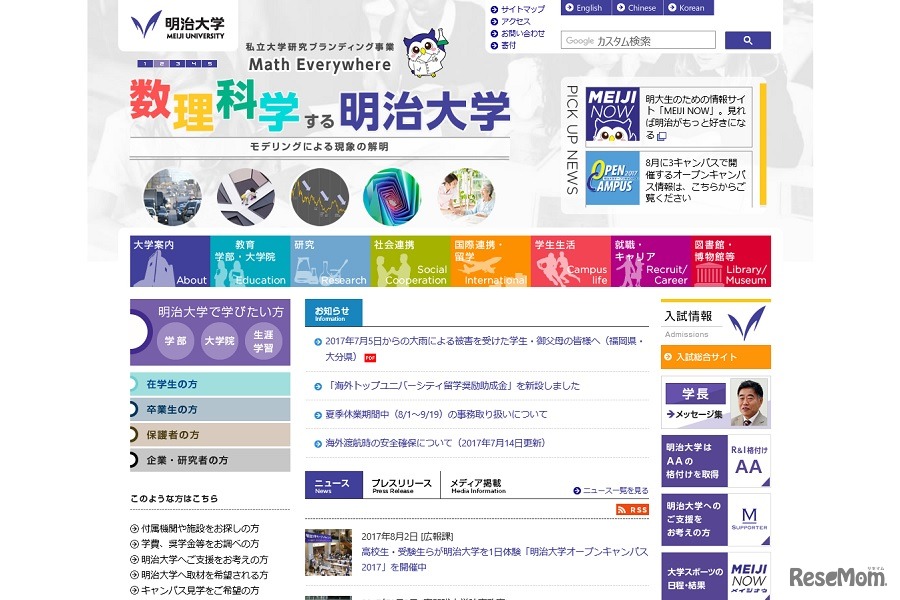Open the 学生生活 Campus life menu
Screen dimensions: 900x600
point(571,261)
